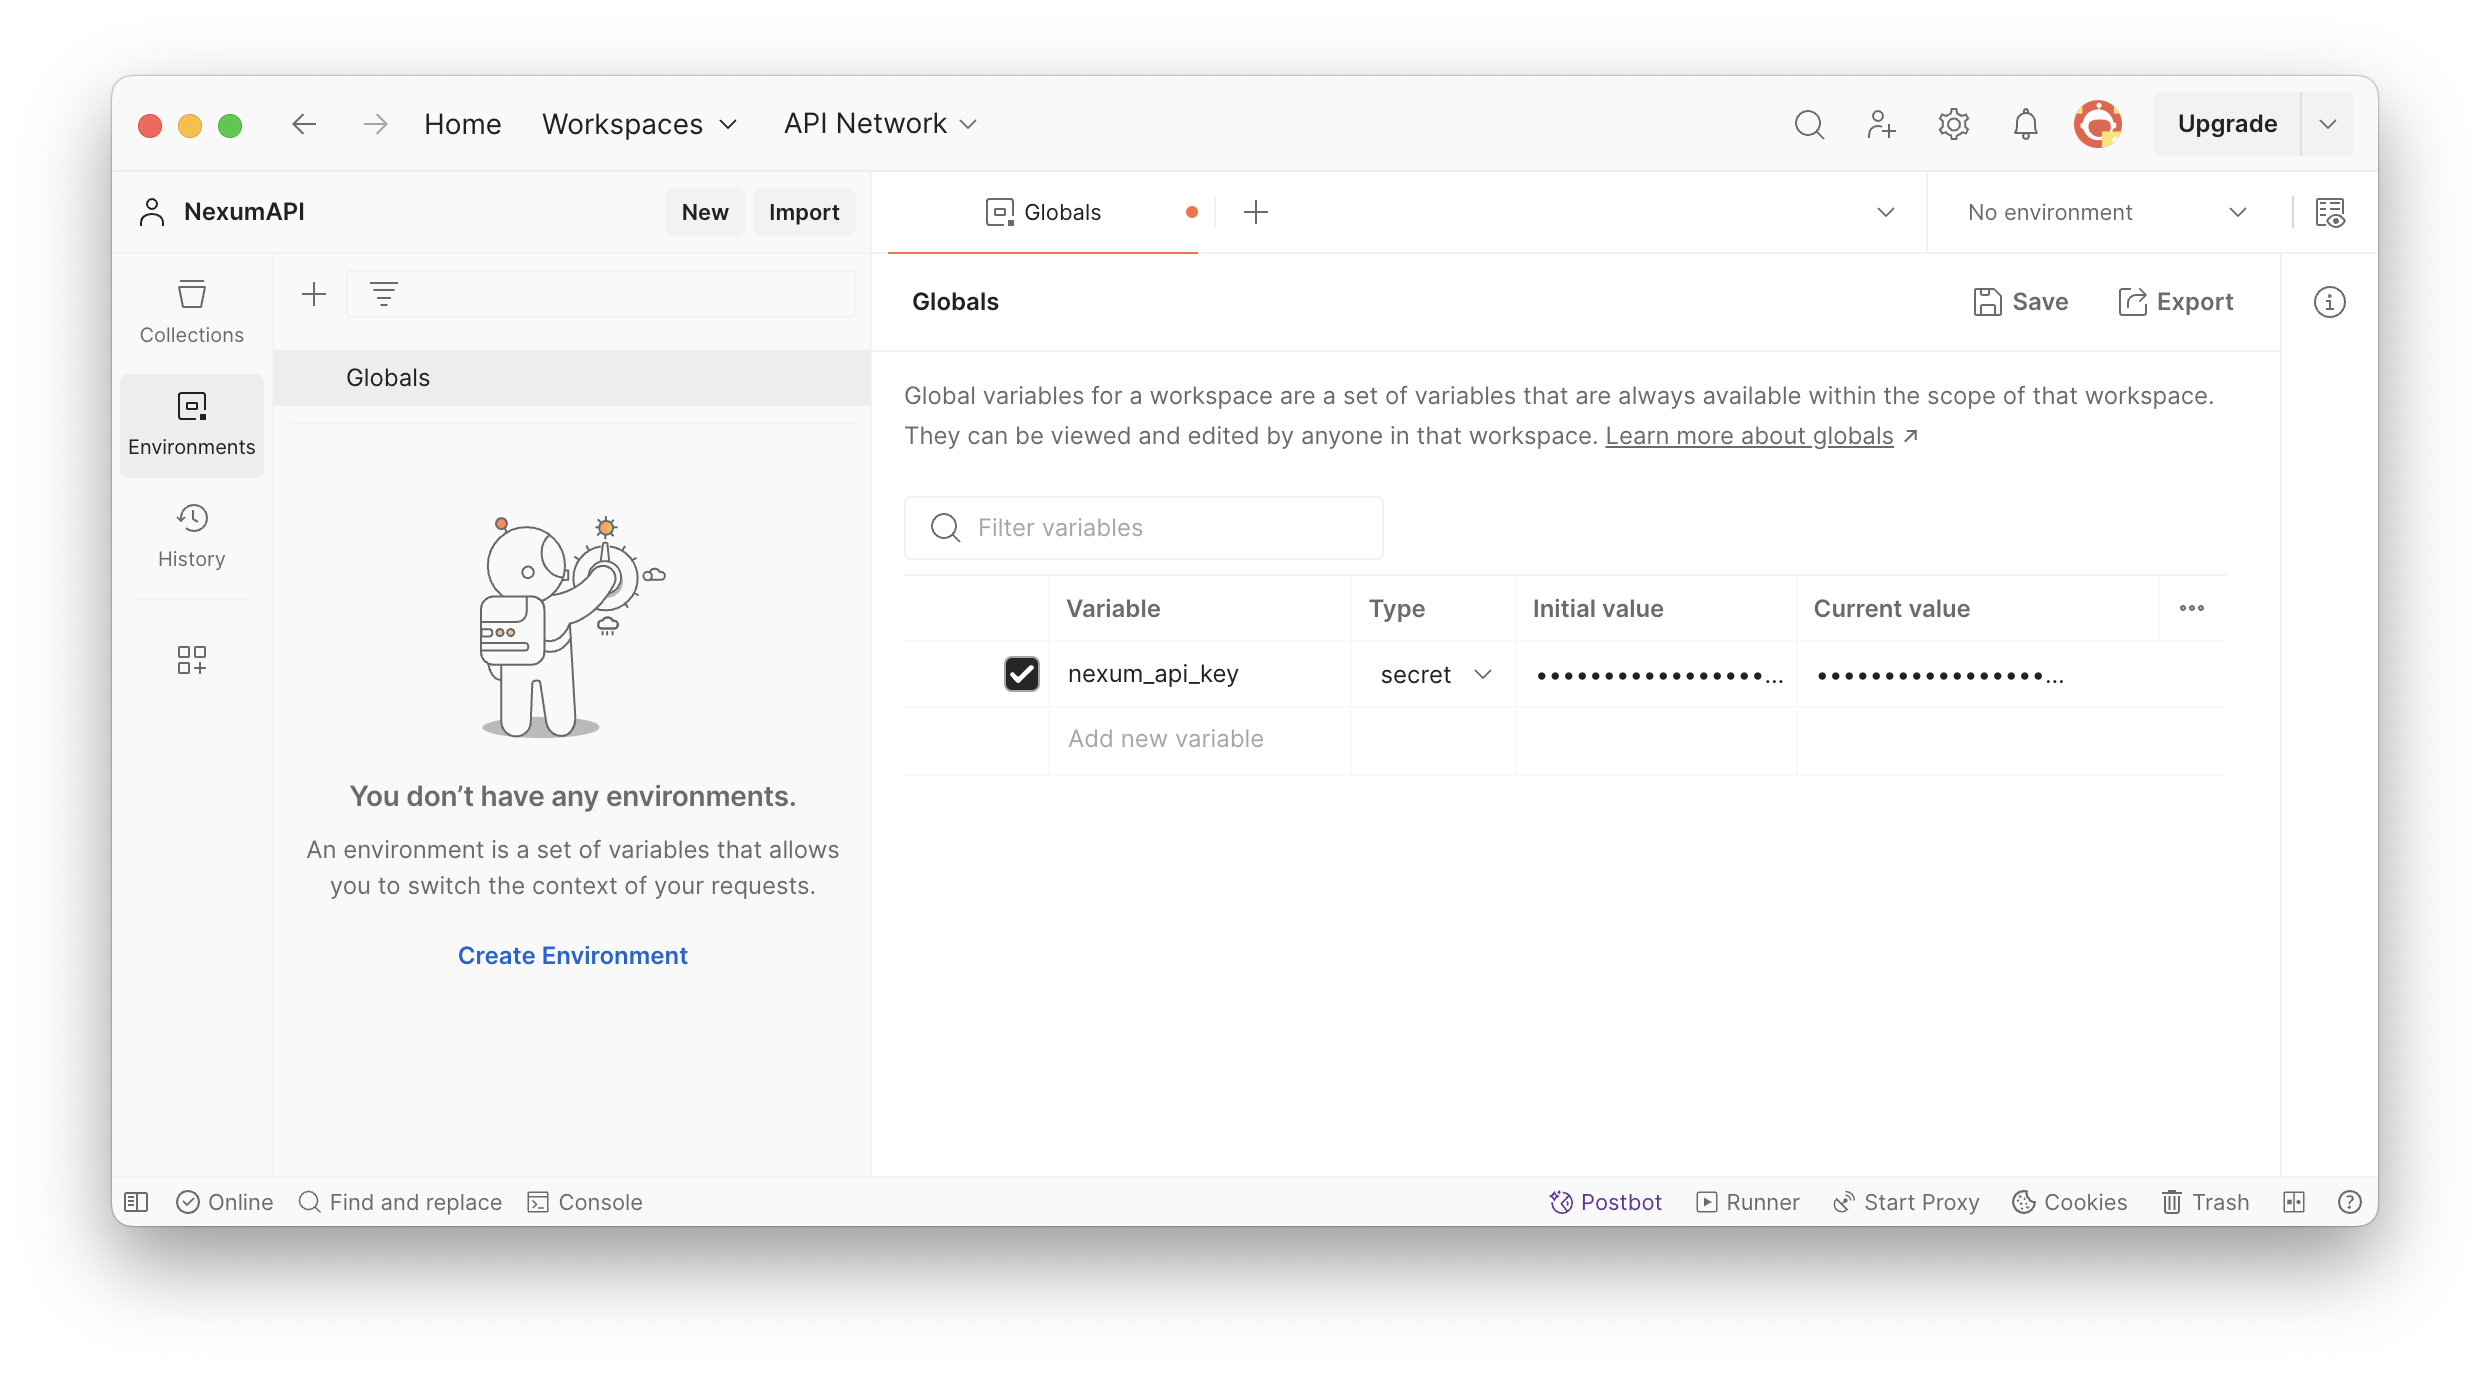The width and height of the screenshot is (2490, 1374).
Task: Open the notifications bell
Action: click(x=2025, y=124)
